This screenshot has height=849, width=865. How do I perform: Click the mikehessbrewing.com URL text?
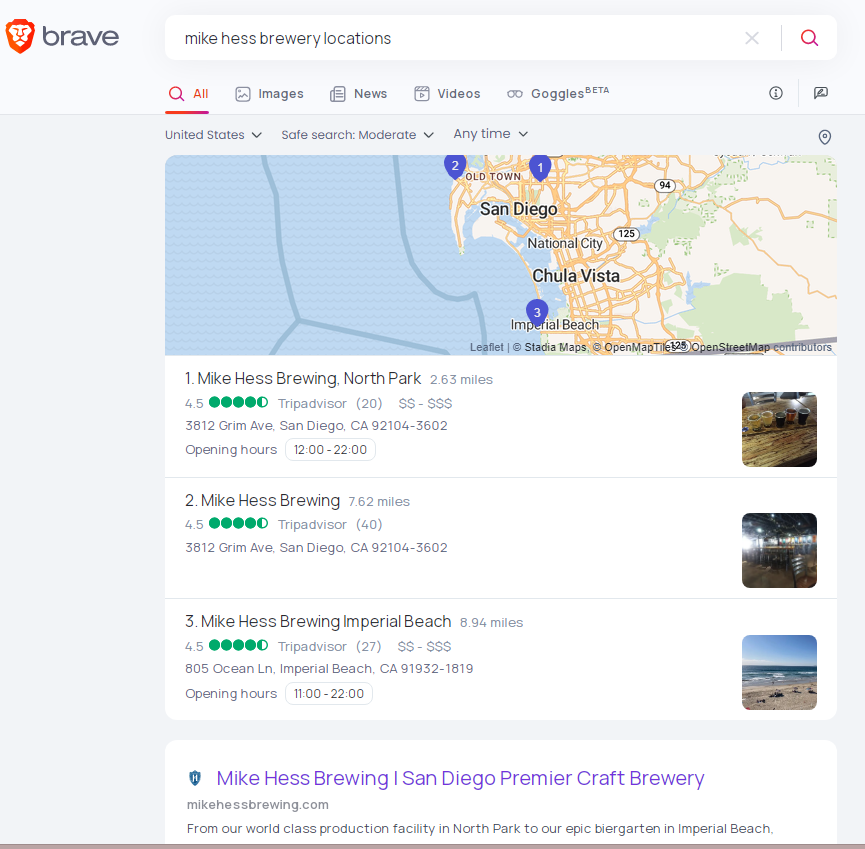click(x=258, y=805)
